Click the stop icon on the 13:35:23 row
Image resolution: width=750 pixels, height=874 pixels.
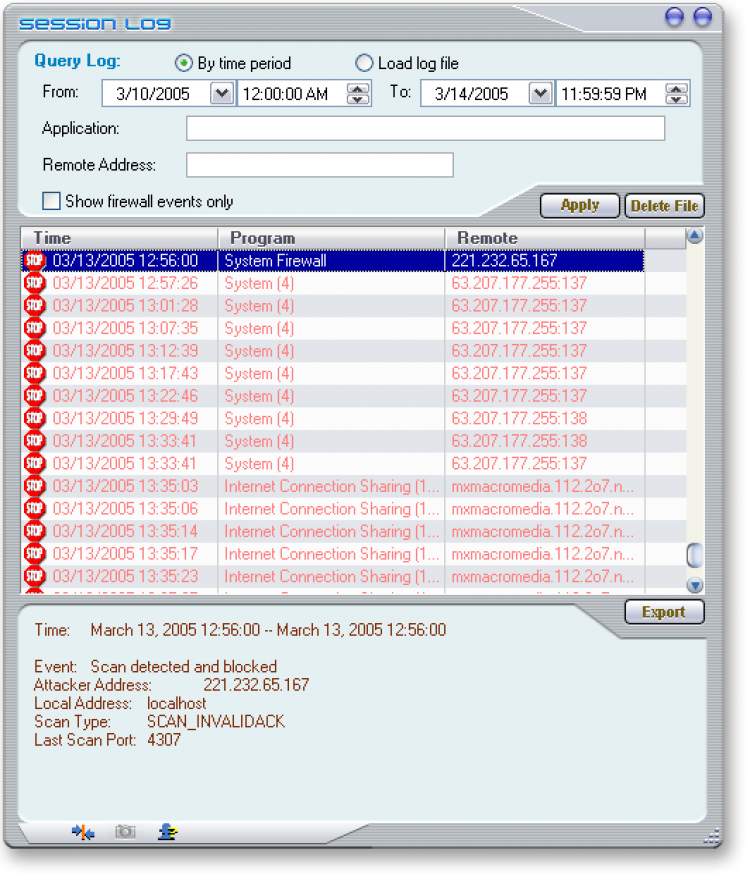click(35, 576)
